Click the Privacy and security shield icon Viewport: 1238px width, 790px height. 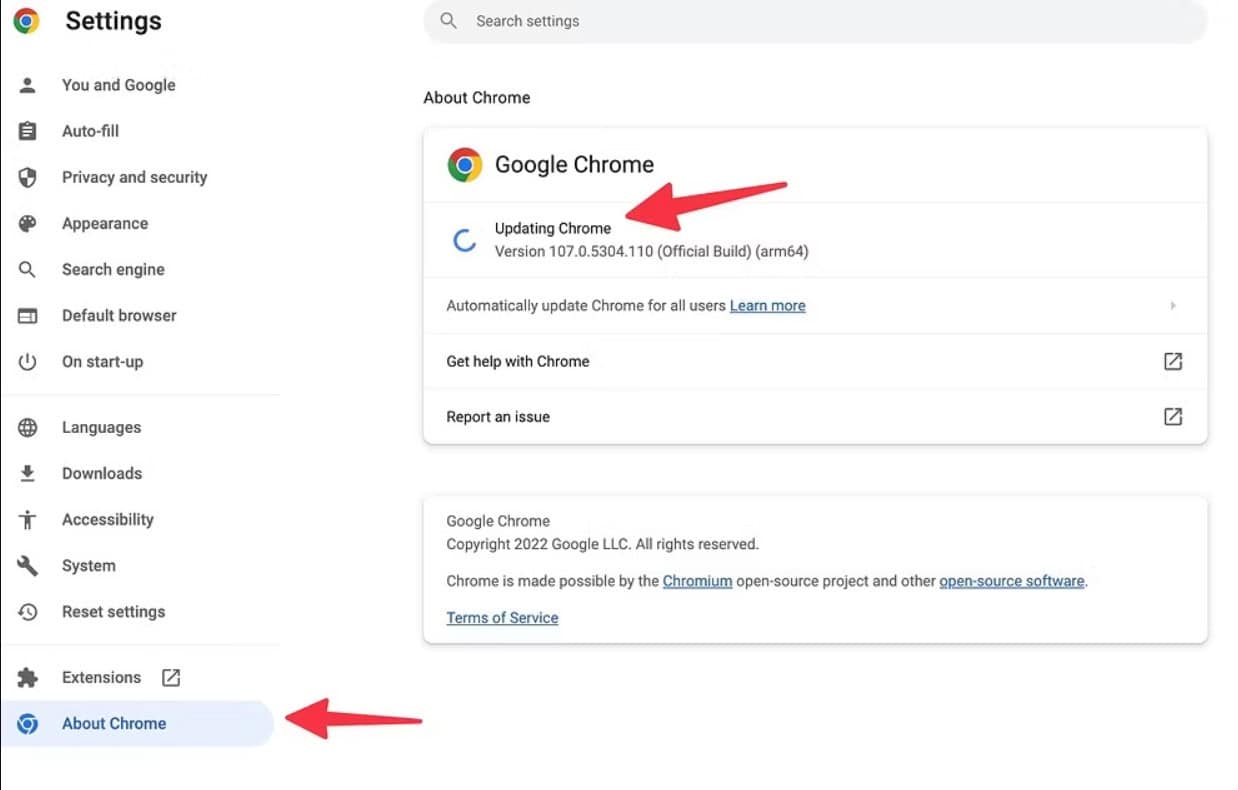coord(28,177)
